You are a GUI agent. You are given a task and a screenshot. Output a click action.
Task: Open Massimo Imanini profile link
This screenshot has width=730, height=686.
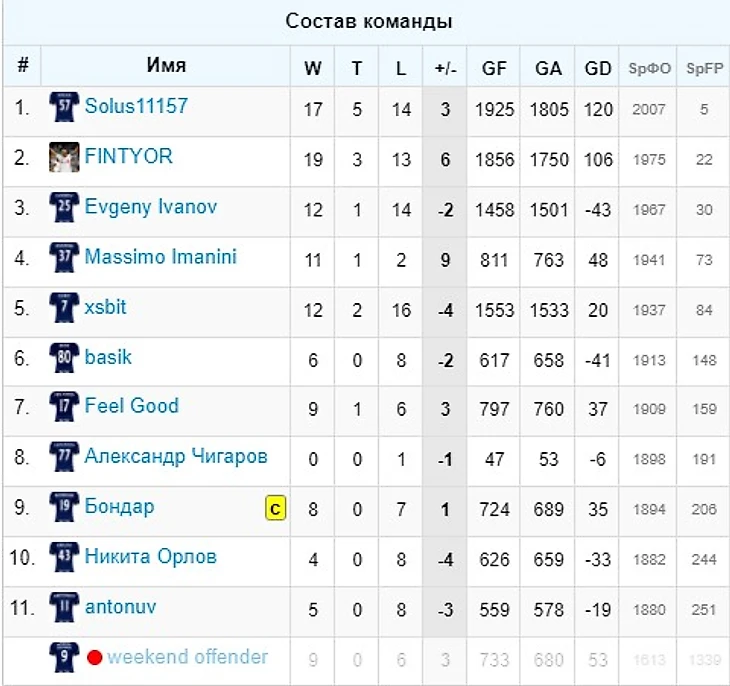click(161, 257)
